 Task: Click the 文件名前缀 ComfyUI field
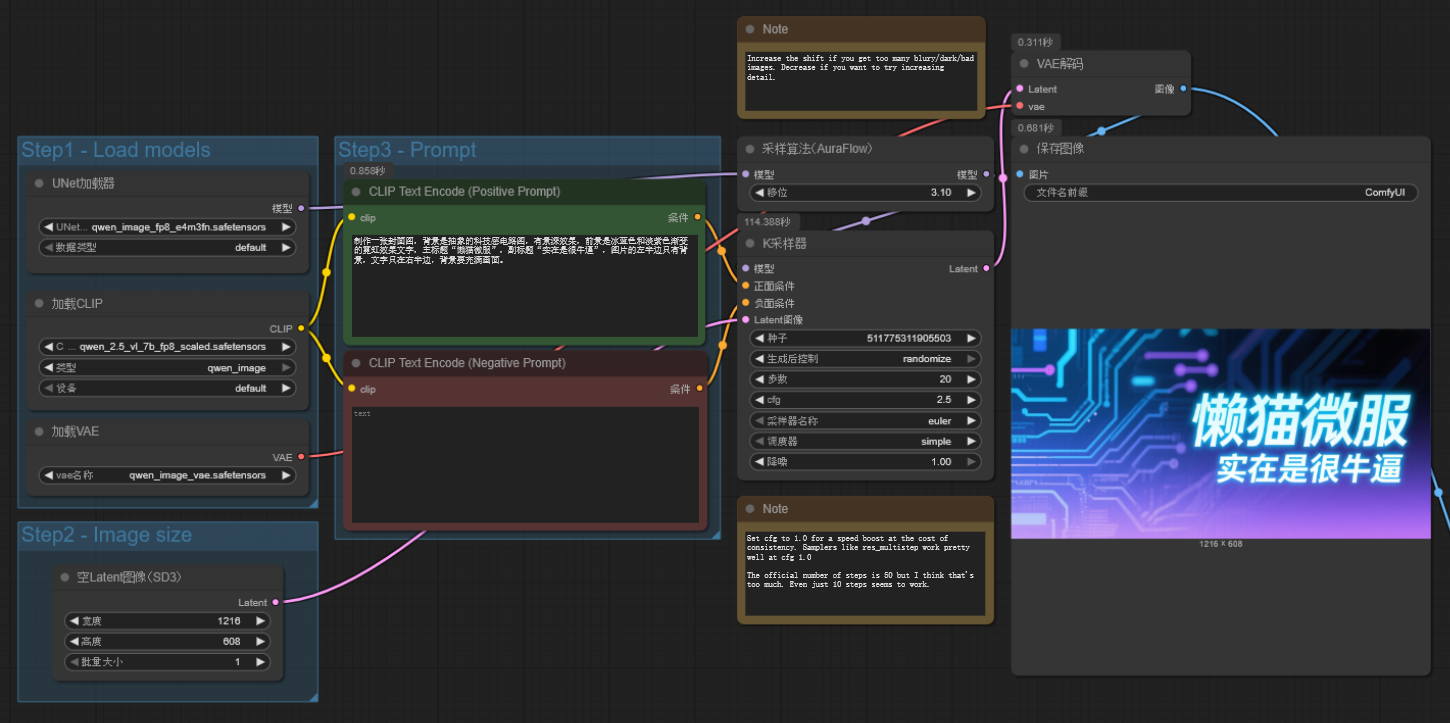click(x=1221, y=193)
